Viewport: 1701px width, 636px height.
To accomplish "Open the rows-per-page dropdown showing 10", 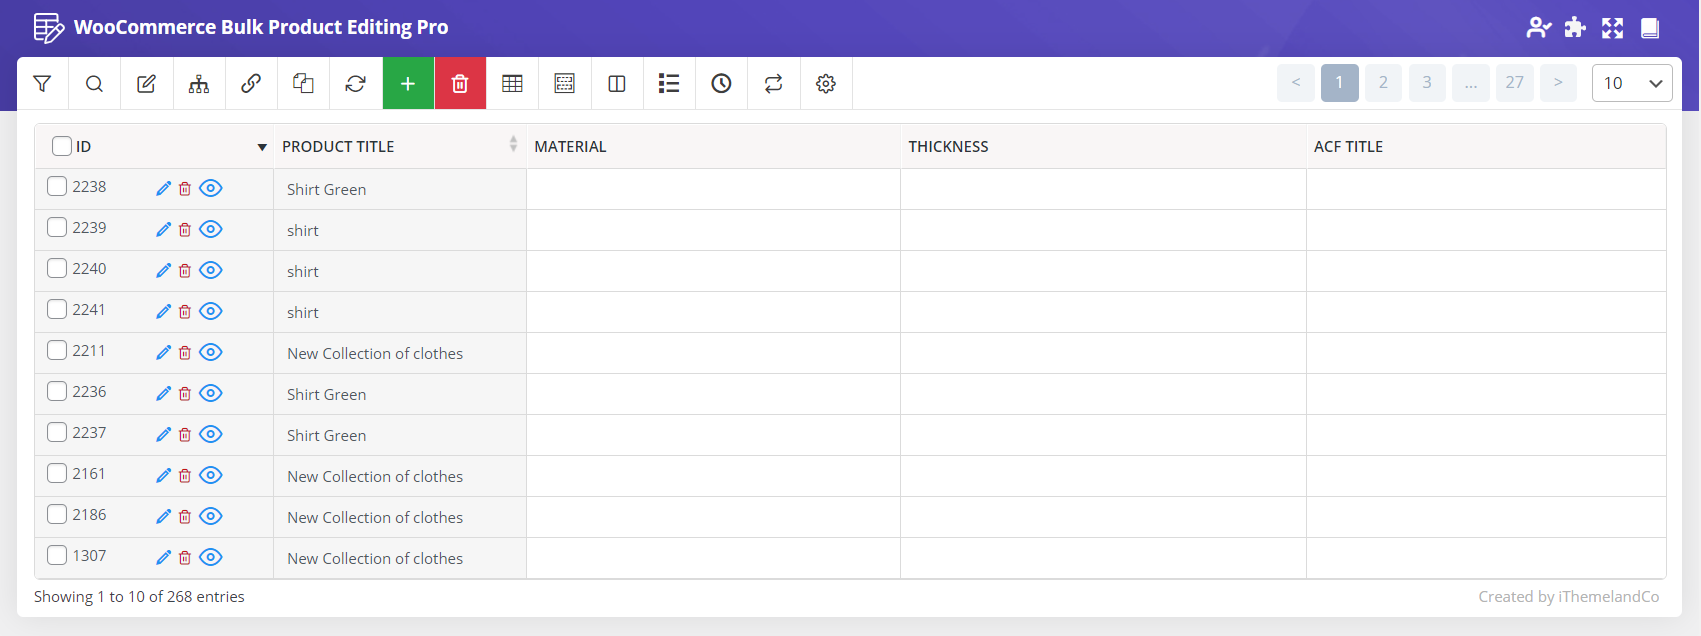I will [1631, 83].
